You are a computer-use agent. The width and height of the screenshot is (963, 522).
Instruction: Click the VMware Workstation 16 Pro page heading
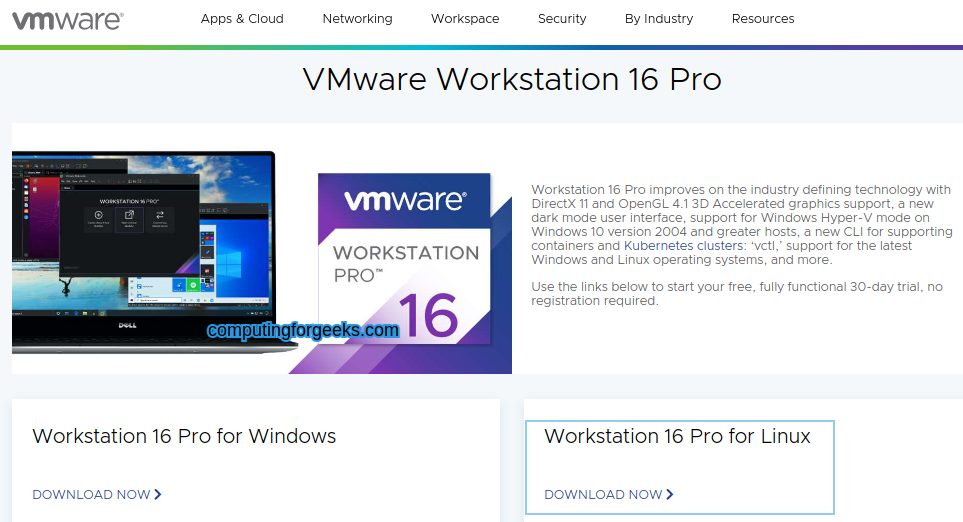(512, 79)
